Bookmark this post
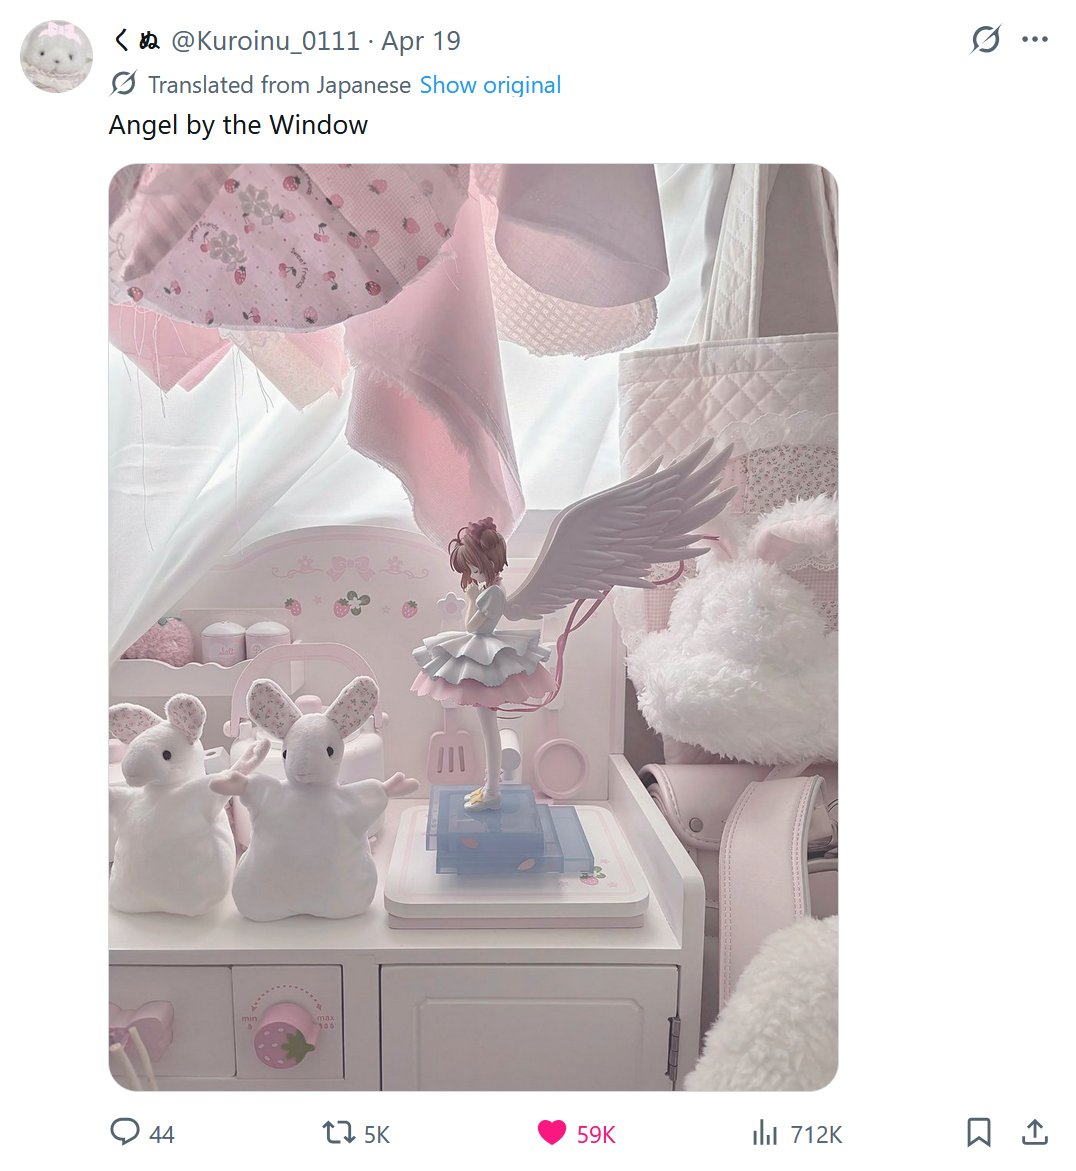This screenshot has height=1171, width=1076. pyautogui.click(x=978, y=1132)
